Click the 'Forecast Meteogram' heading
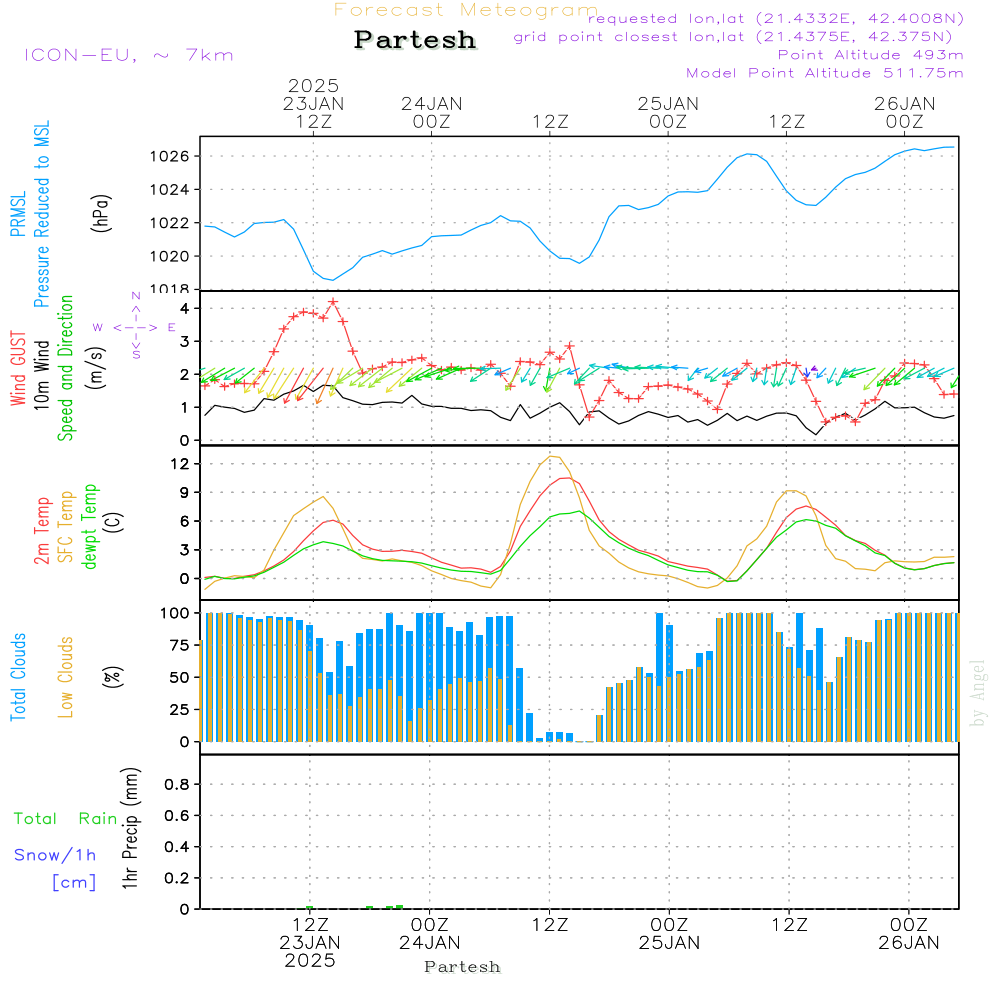The width and height of the screenshot is (1000, 1000). coord(466,10)
